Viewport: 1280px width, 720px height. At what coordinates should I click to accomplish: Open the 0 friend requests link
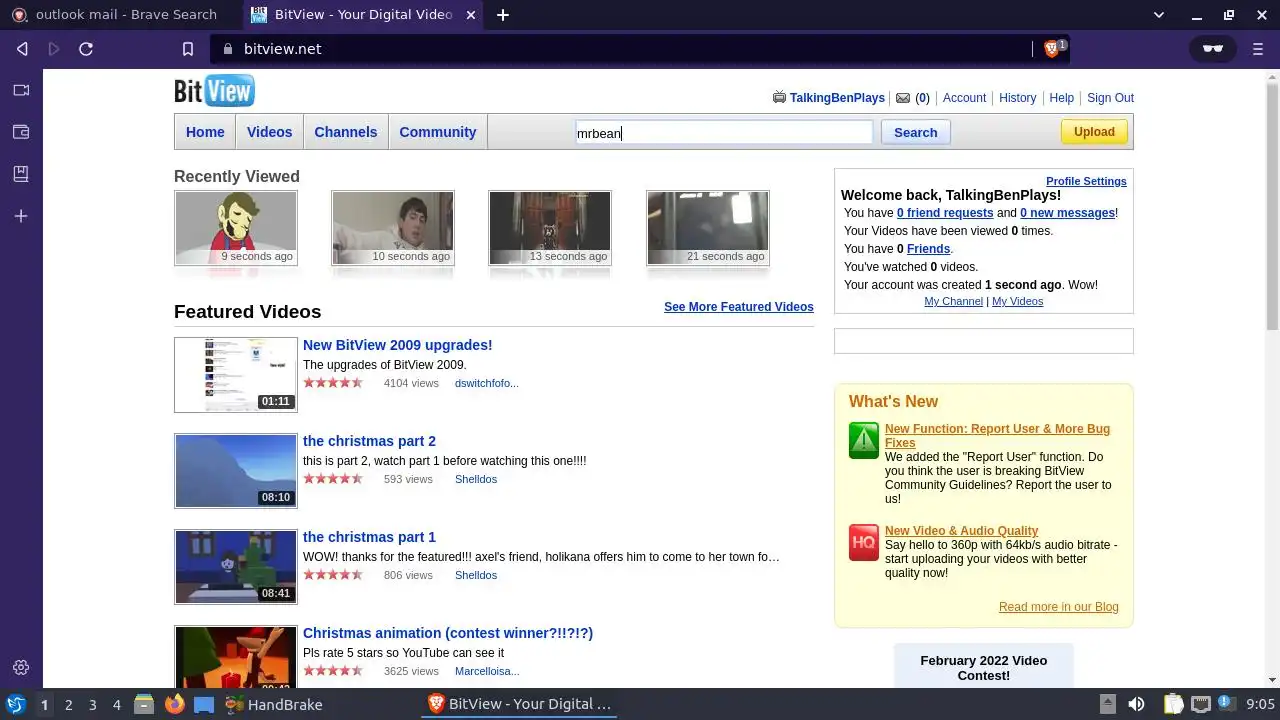(945, 213)
